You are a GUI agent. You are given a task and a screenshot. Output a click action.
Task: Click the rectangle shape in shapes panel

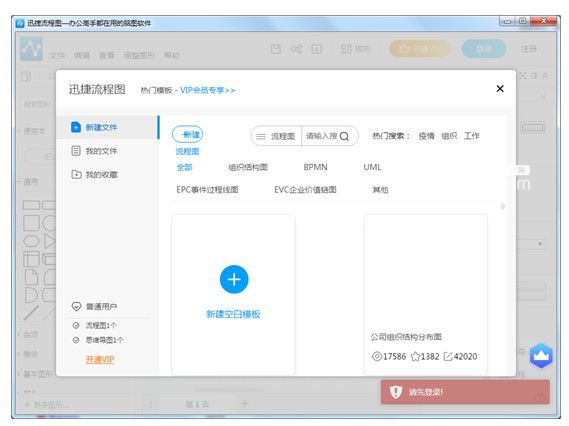click(32, 205)
